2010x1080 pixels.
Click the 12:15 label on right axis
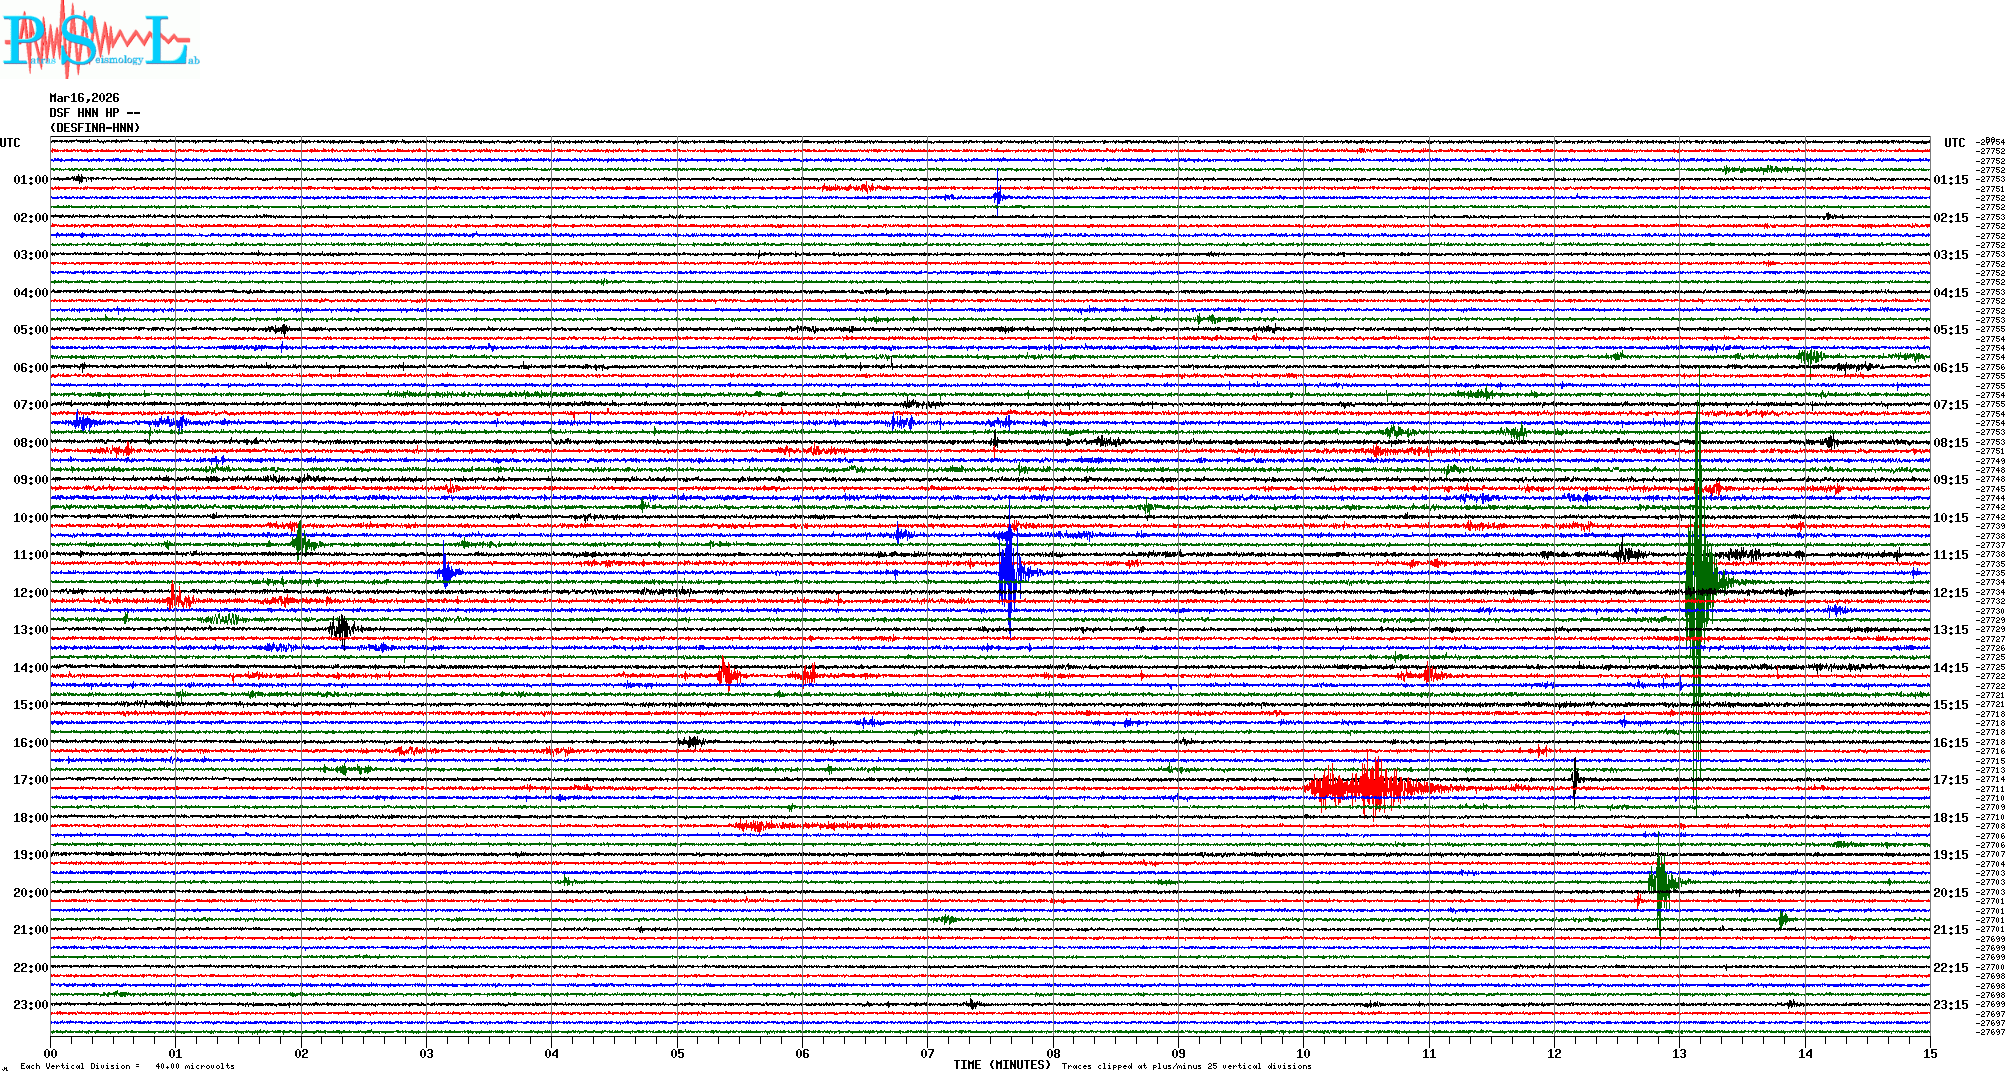[x=1950, y=593]
